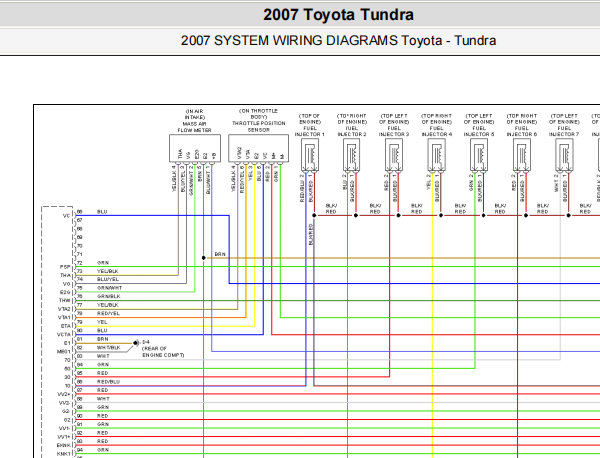Click the THW terminal label

click(65, 301)
